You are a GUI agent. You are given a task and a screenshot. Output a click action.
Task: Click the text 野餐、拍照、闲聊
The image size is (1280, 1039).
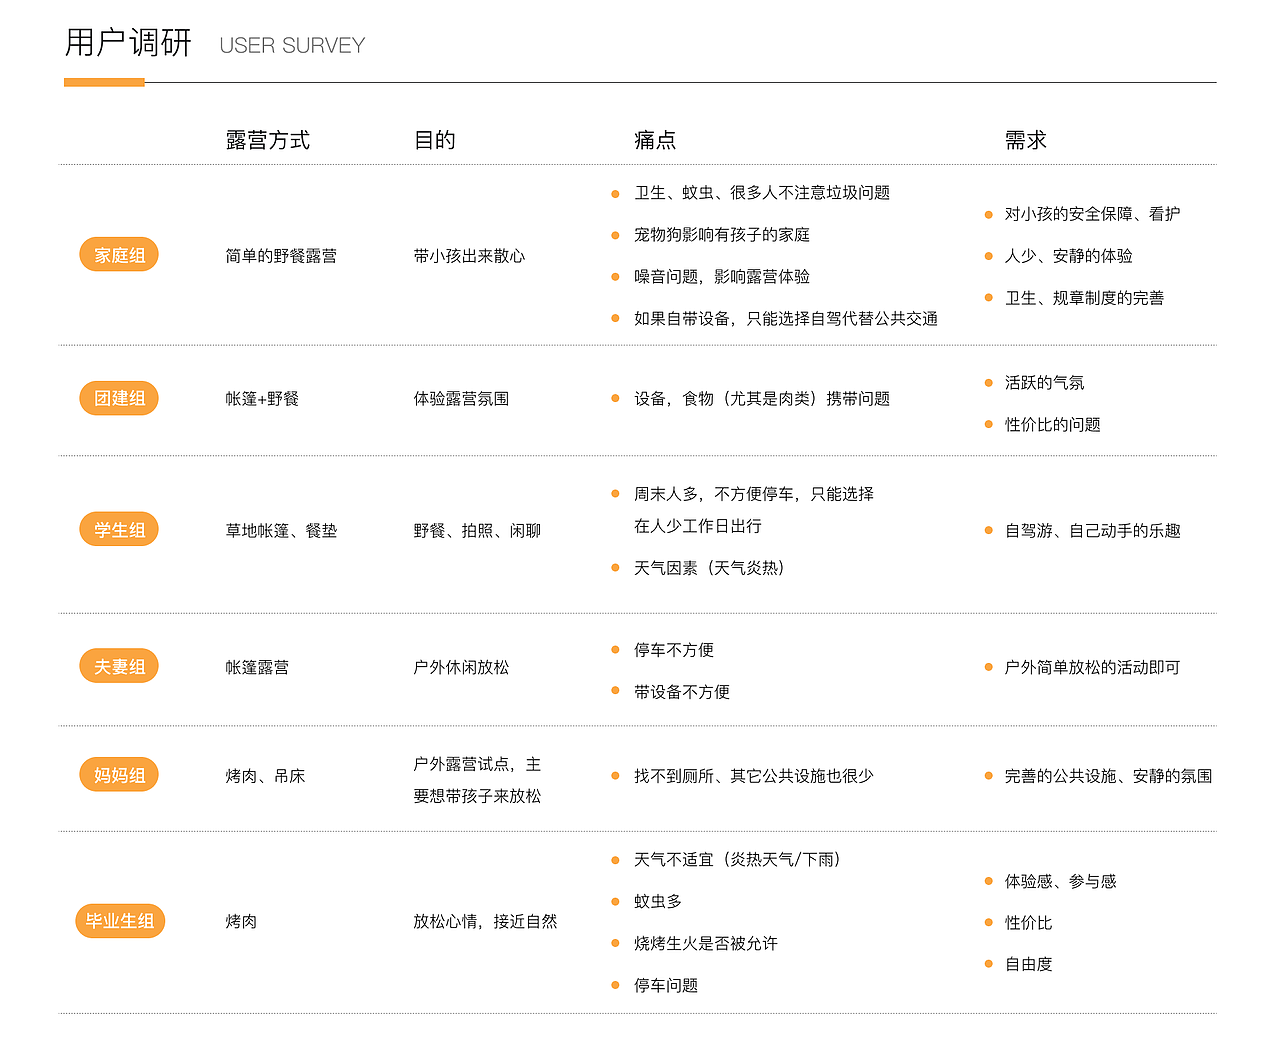(x=477, y=531)
